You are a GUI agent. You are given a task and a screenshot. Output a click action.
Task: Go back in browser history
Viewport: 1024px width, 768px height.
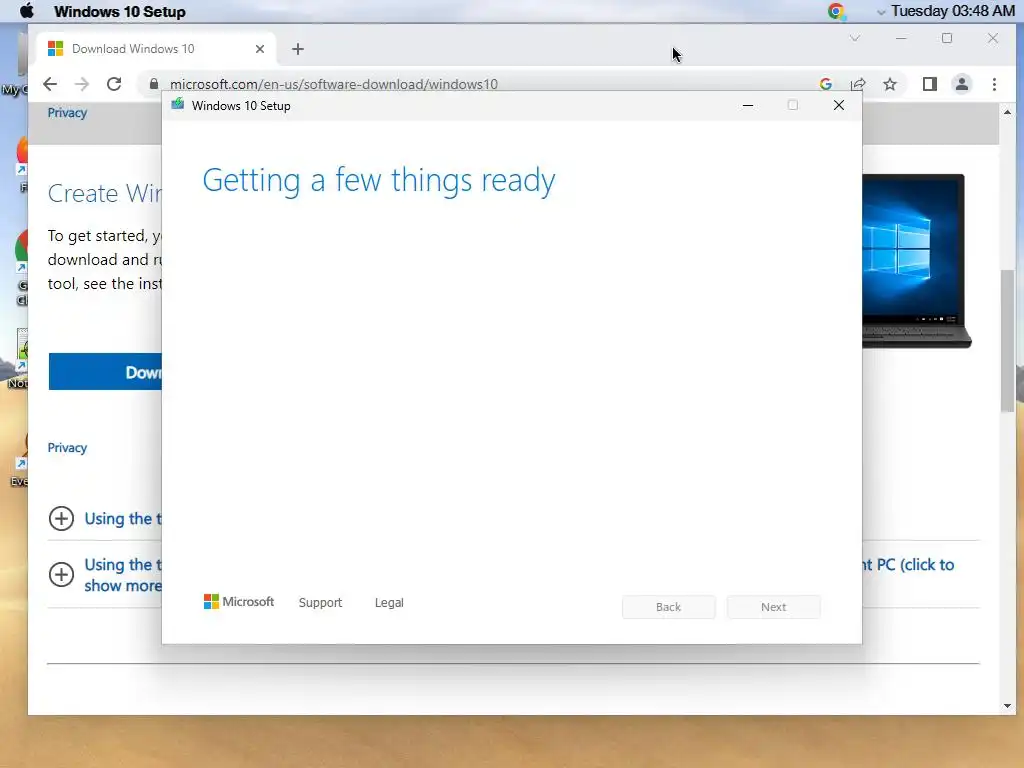pyautogui.click(x=50, y=84)
